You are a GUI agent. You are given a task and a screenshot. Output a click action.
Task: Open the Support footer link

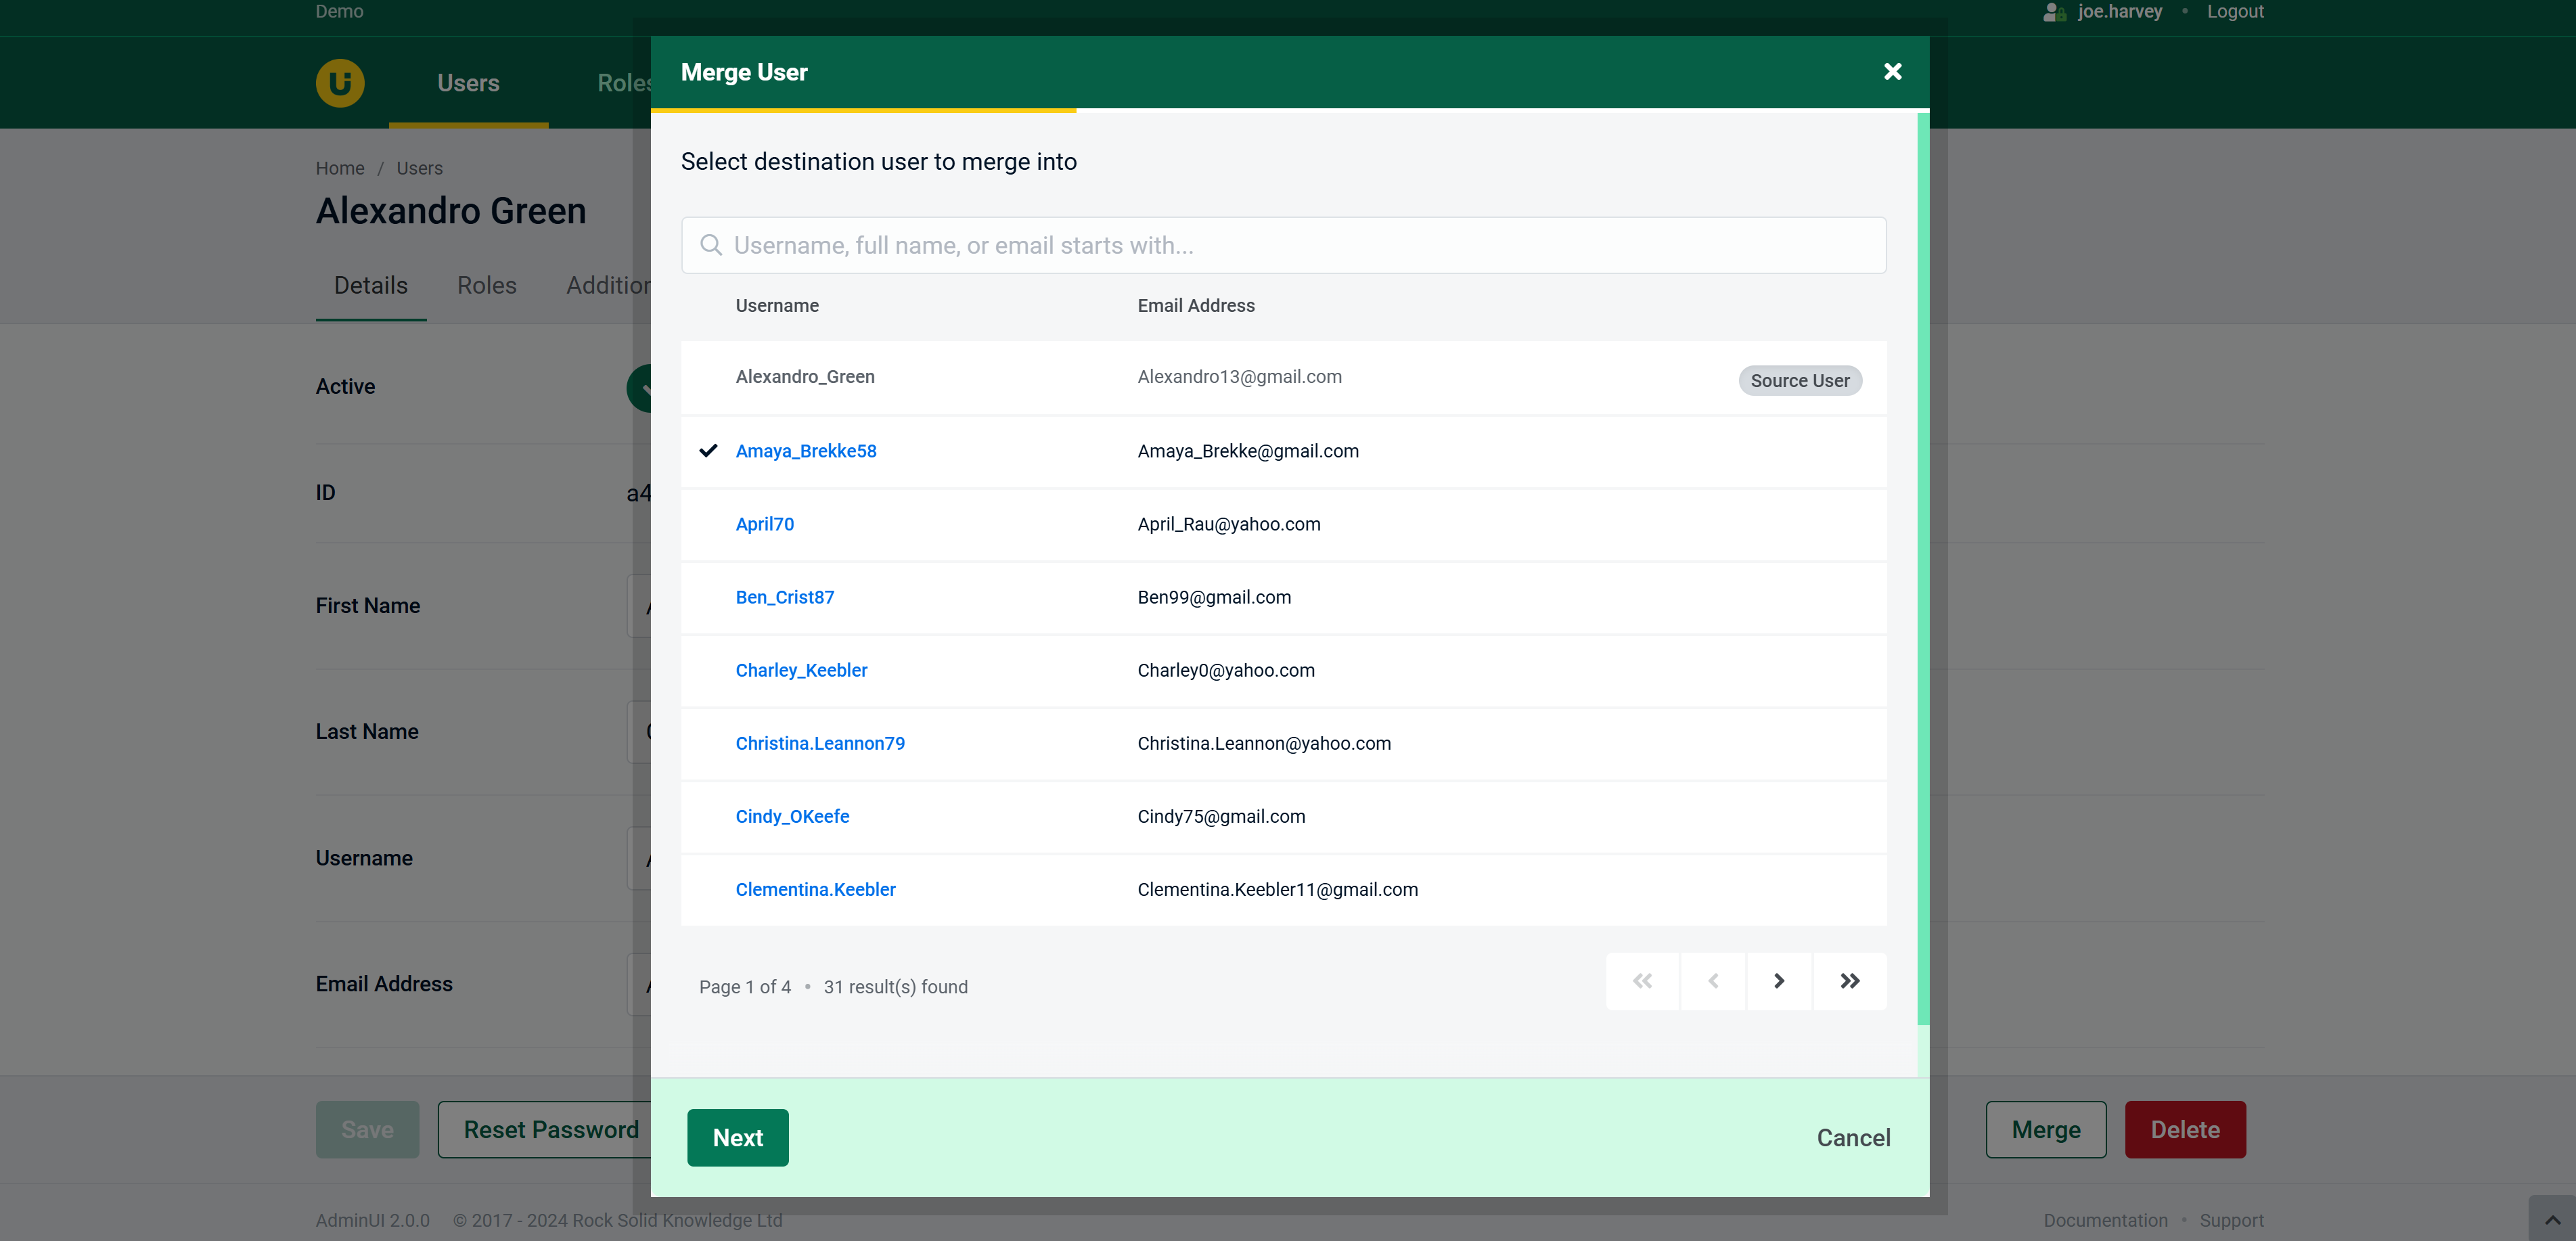(2231, 1220)
